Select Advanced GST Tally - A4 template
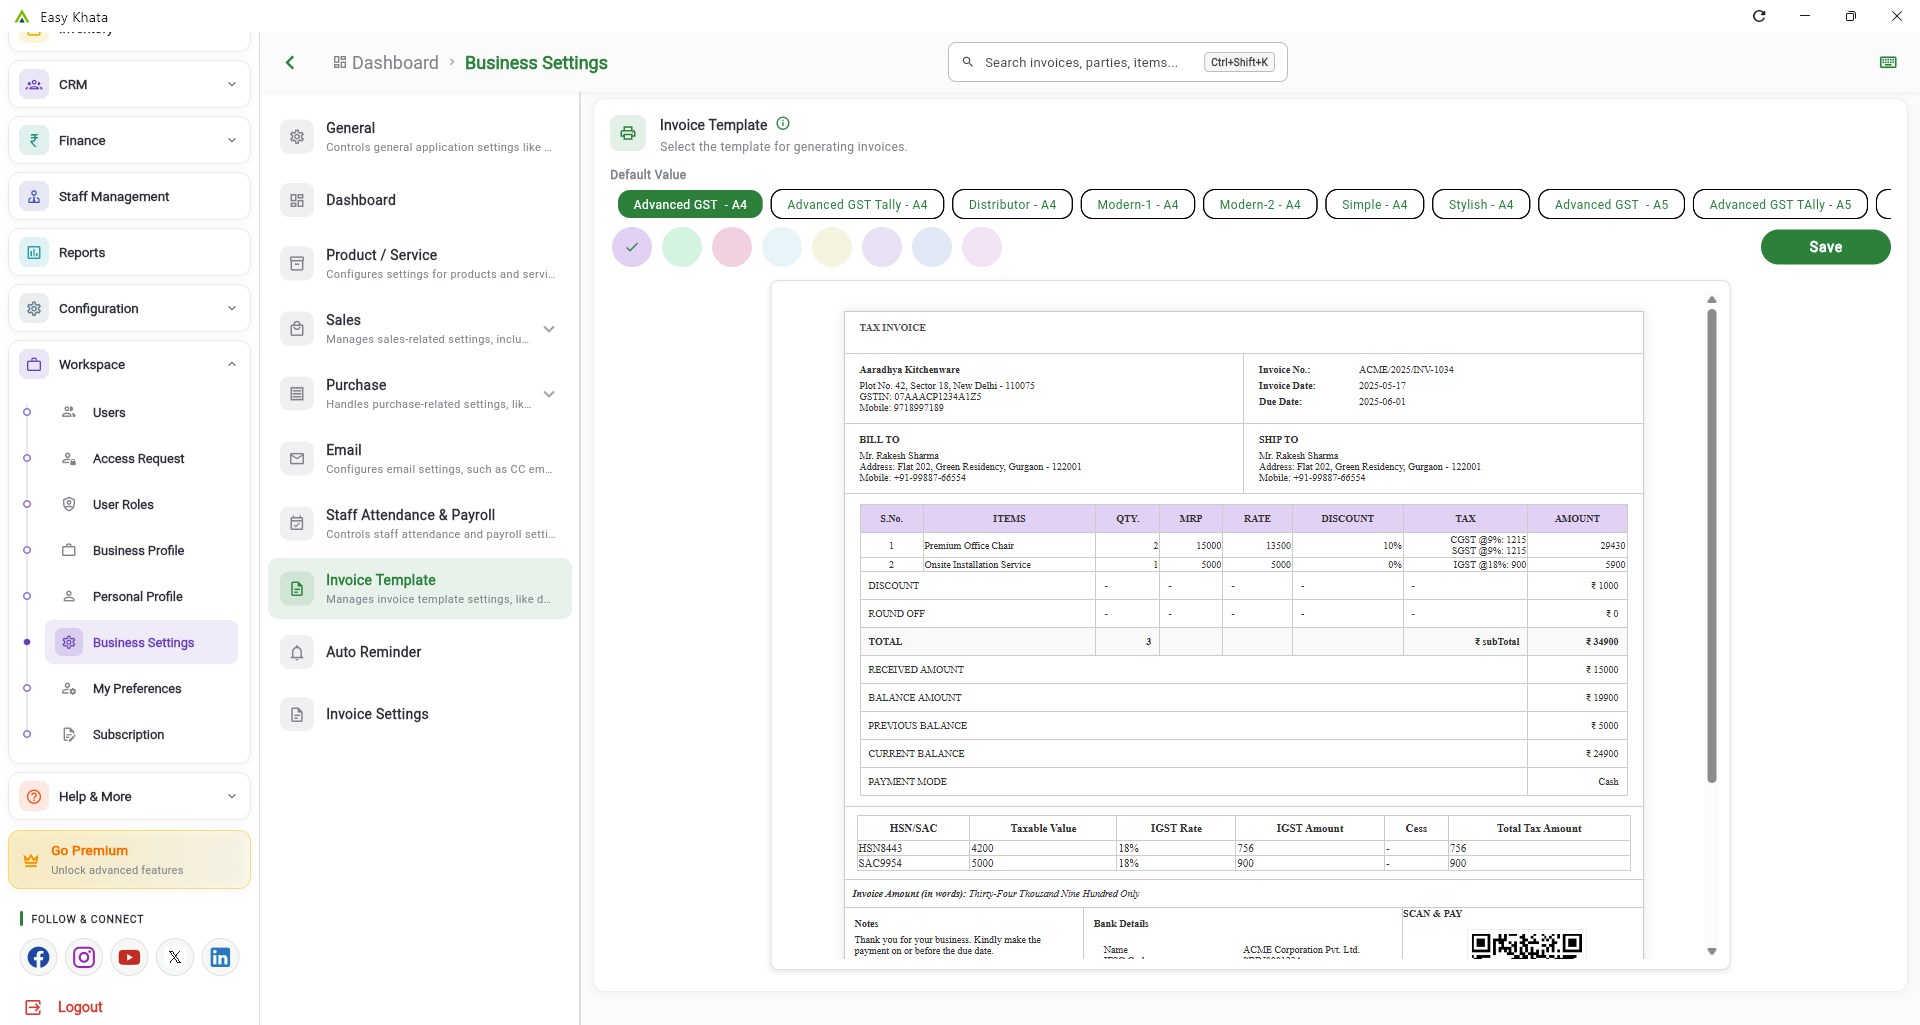The height and width of the screenshot is (1025, 1920). (x=857, y=204)
